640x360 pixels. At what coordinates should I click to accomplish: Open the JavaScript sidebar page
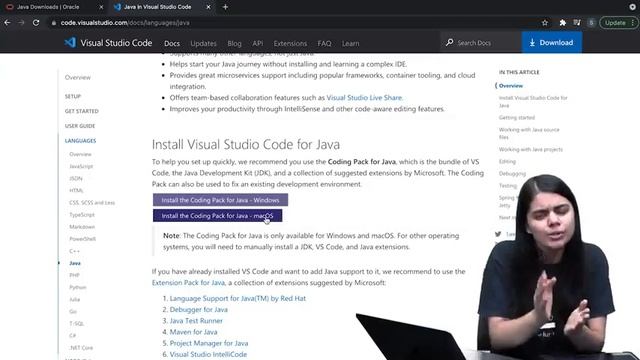point(81,166)
